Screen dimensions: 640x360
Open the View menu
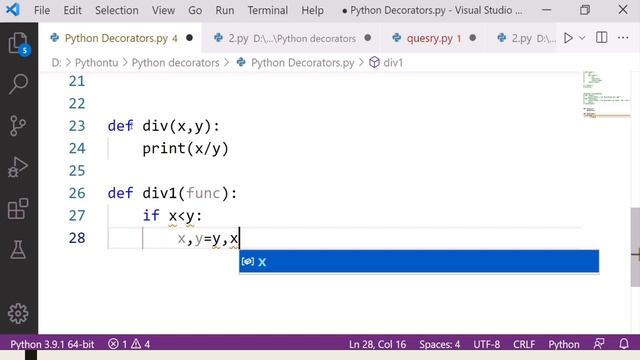pyautogui.click(x=163, y=10)
